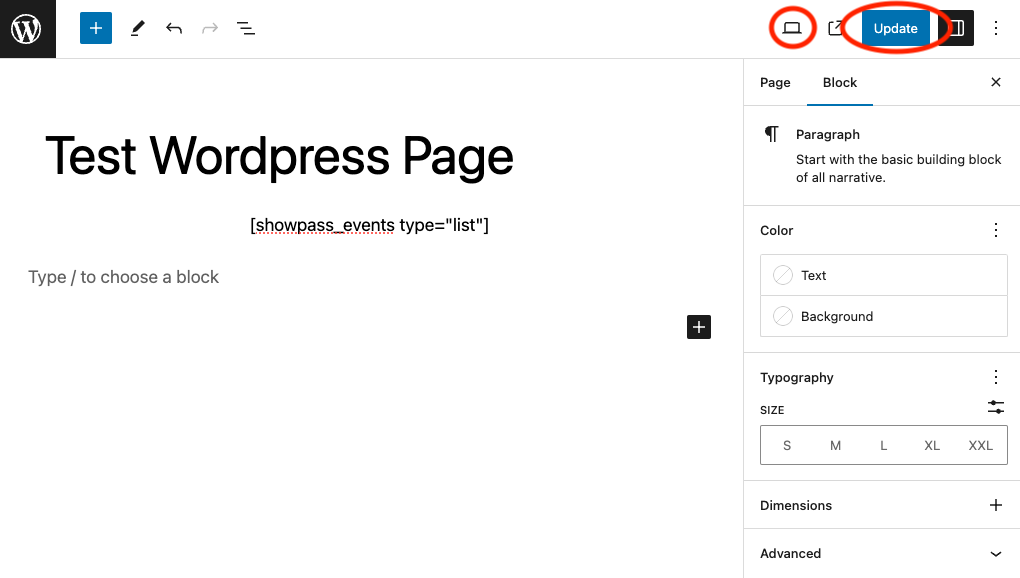Viewport: 1020px width, 578px height.
Task: Expand Dimensions with the plus icon
Action: [x=995, y=505]
